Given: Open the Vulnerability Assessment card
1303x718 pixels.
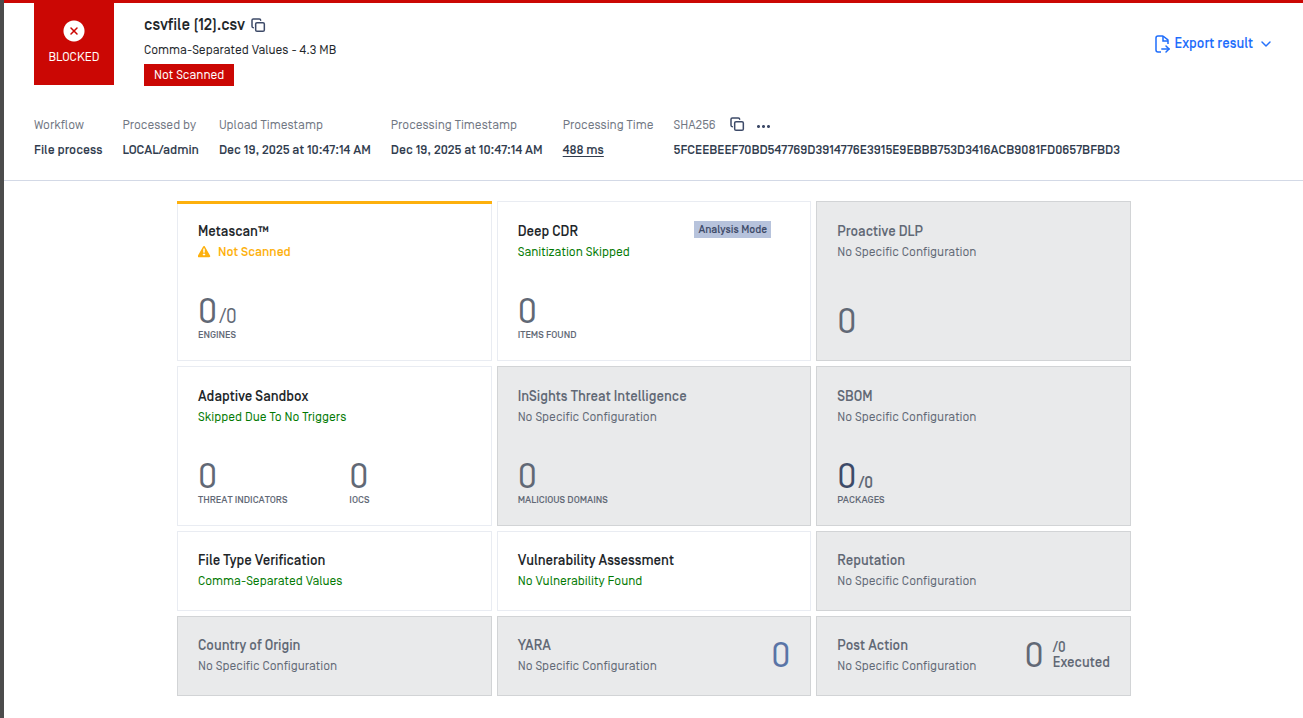Looking at the screenshot, I should pos(653,570).
